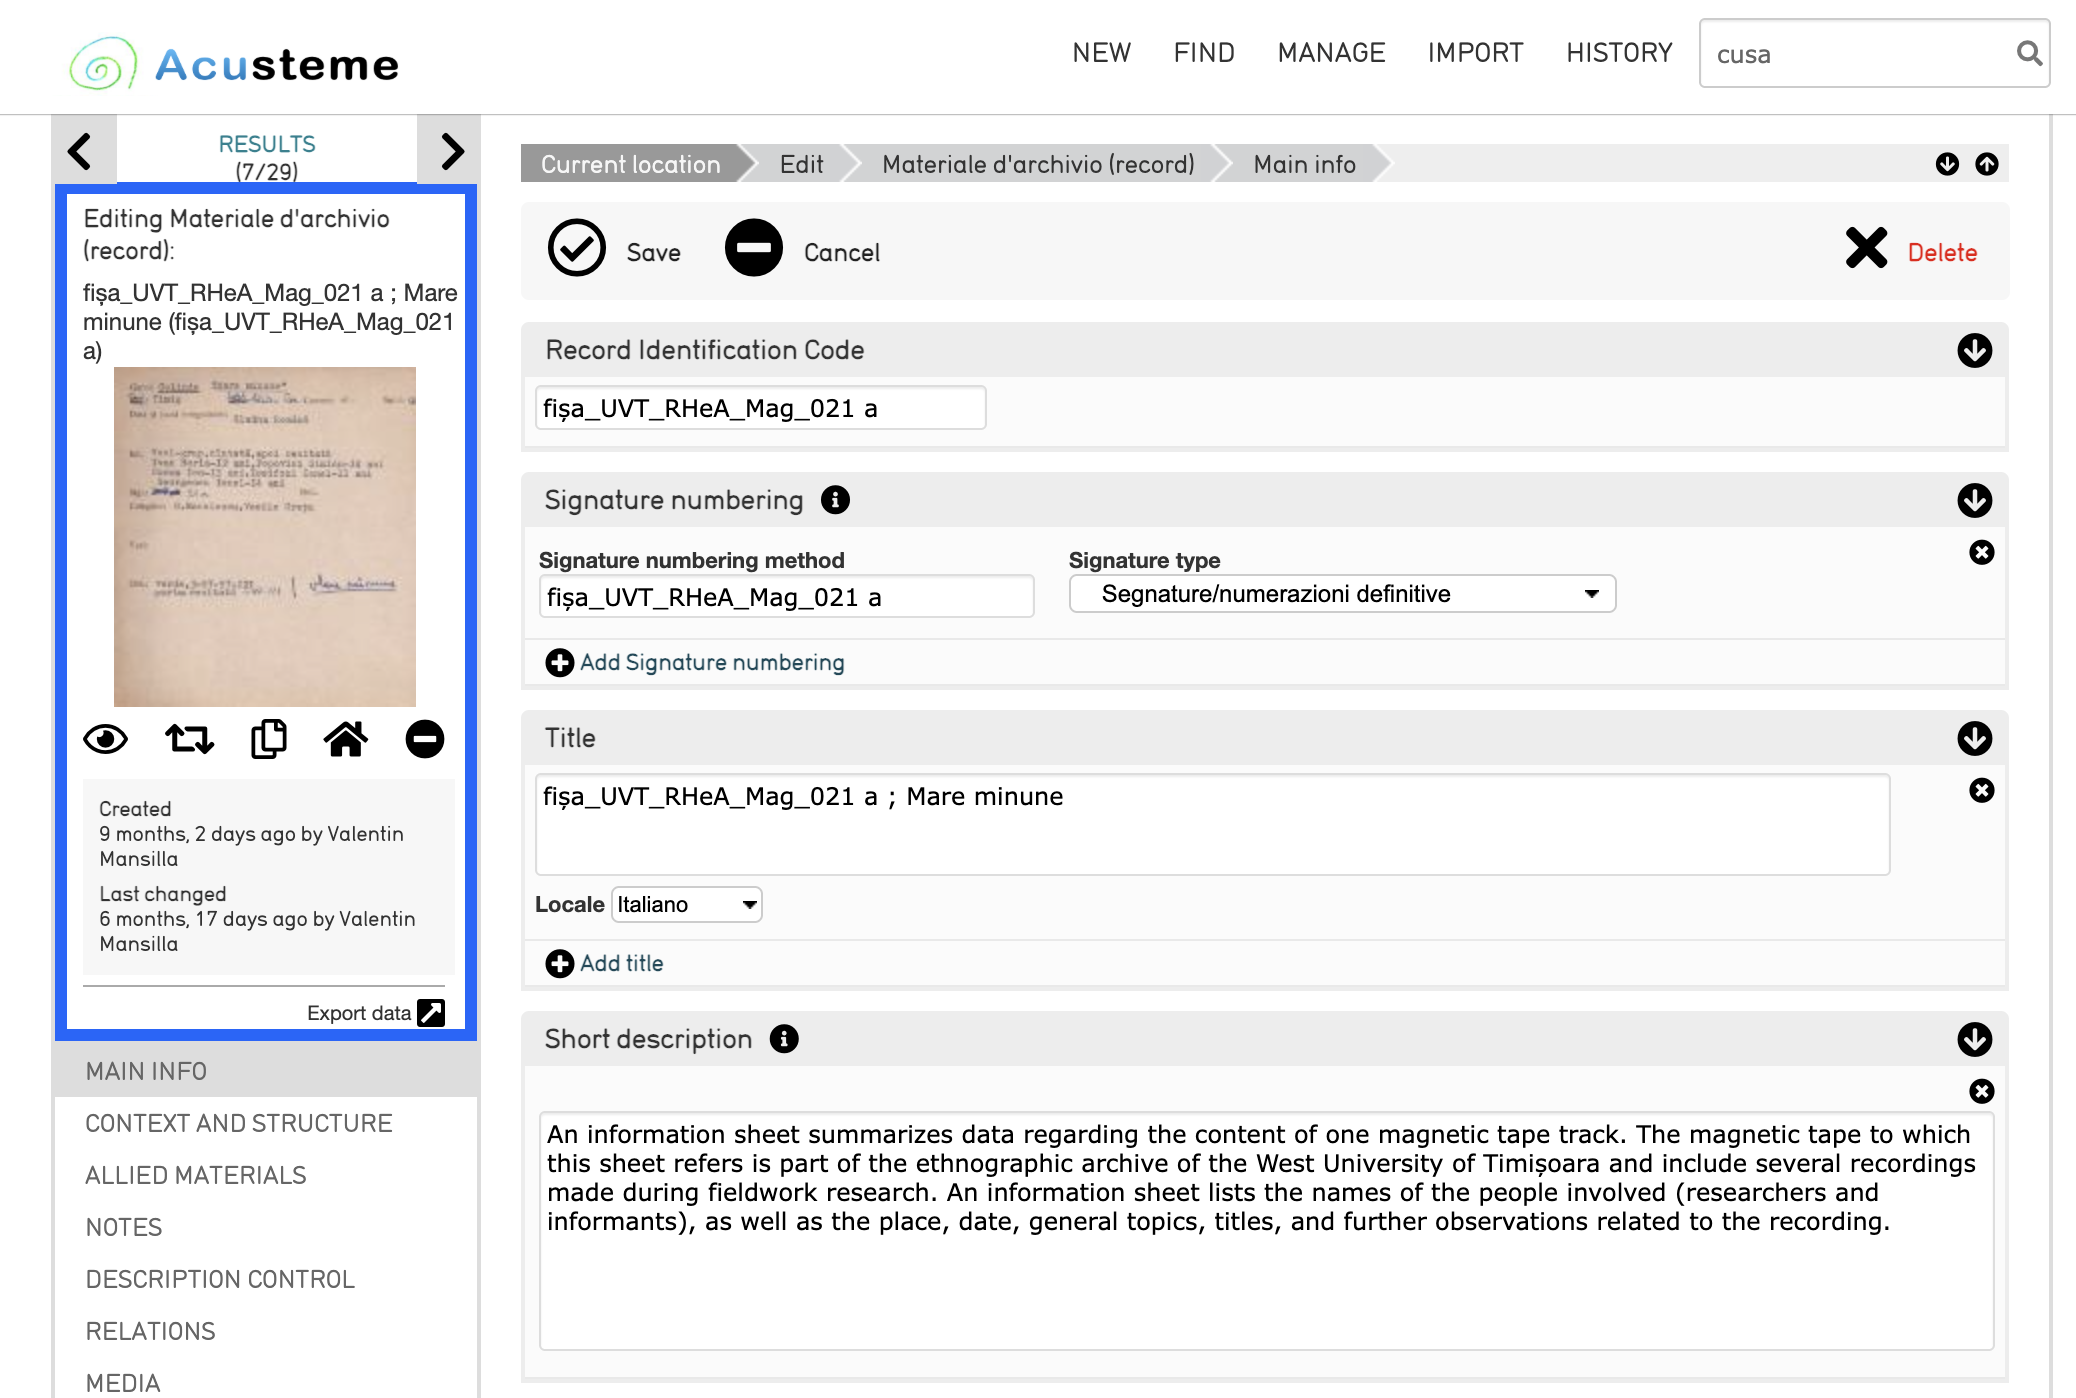Click the eye view-record icon
This screenshot has height=1398, width=2076.
(105, 739)
